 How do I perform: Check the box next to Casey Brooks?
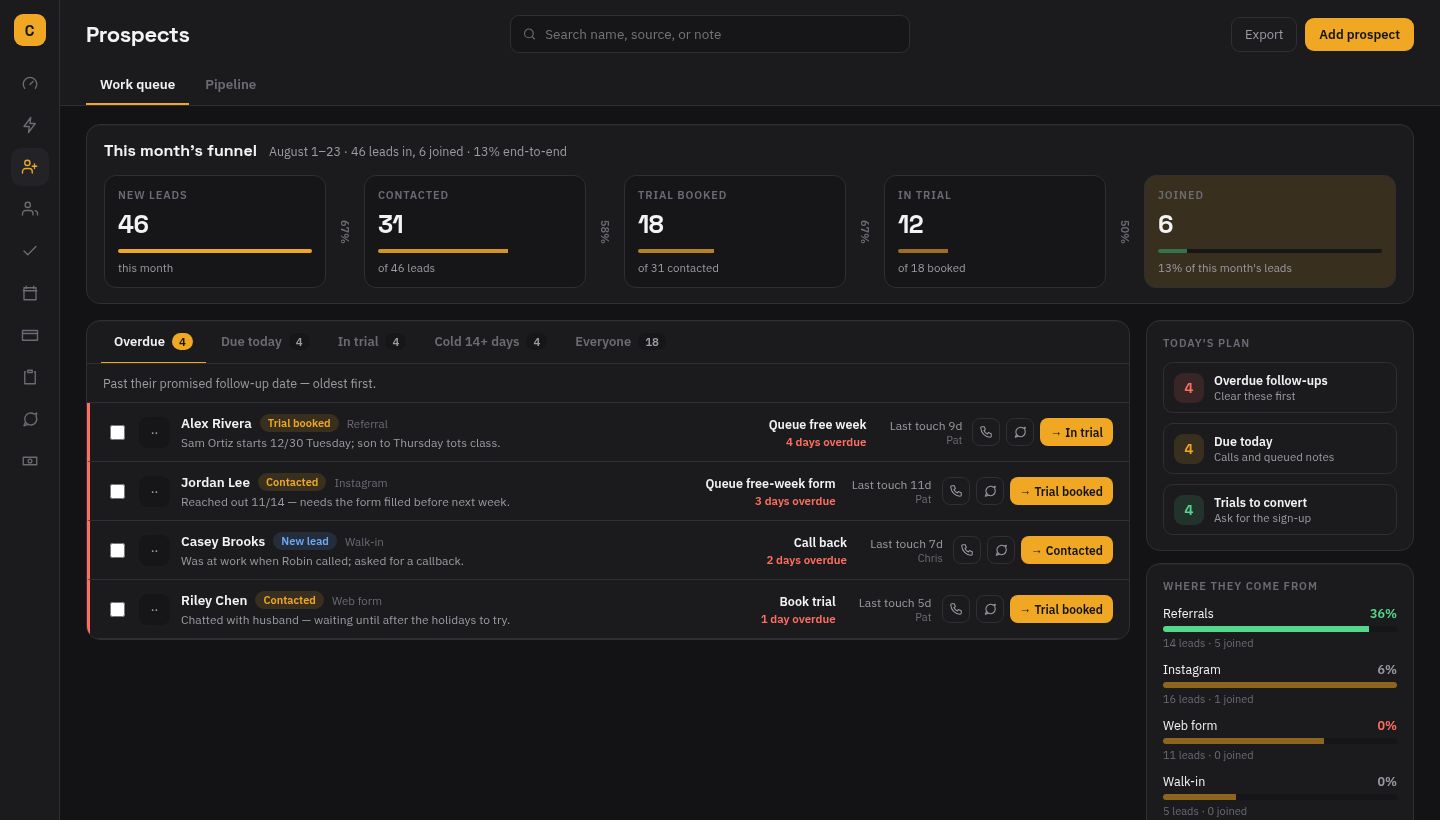coord(117,550)
